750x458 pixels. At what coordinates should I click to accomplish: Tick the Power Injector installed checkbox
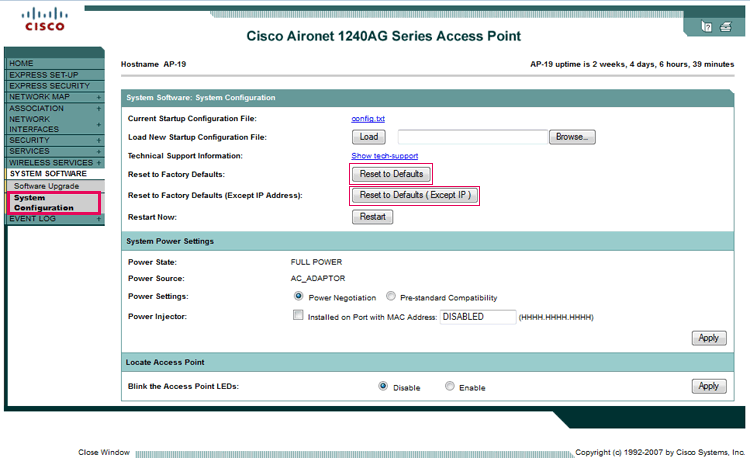[x=298, y=315]
